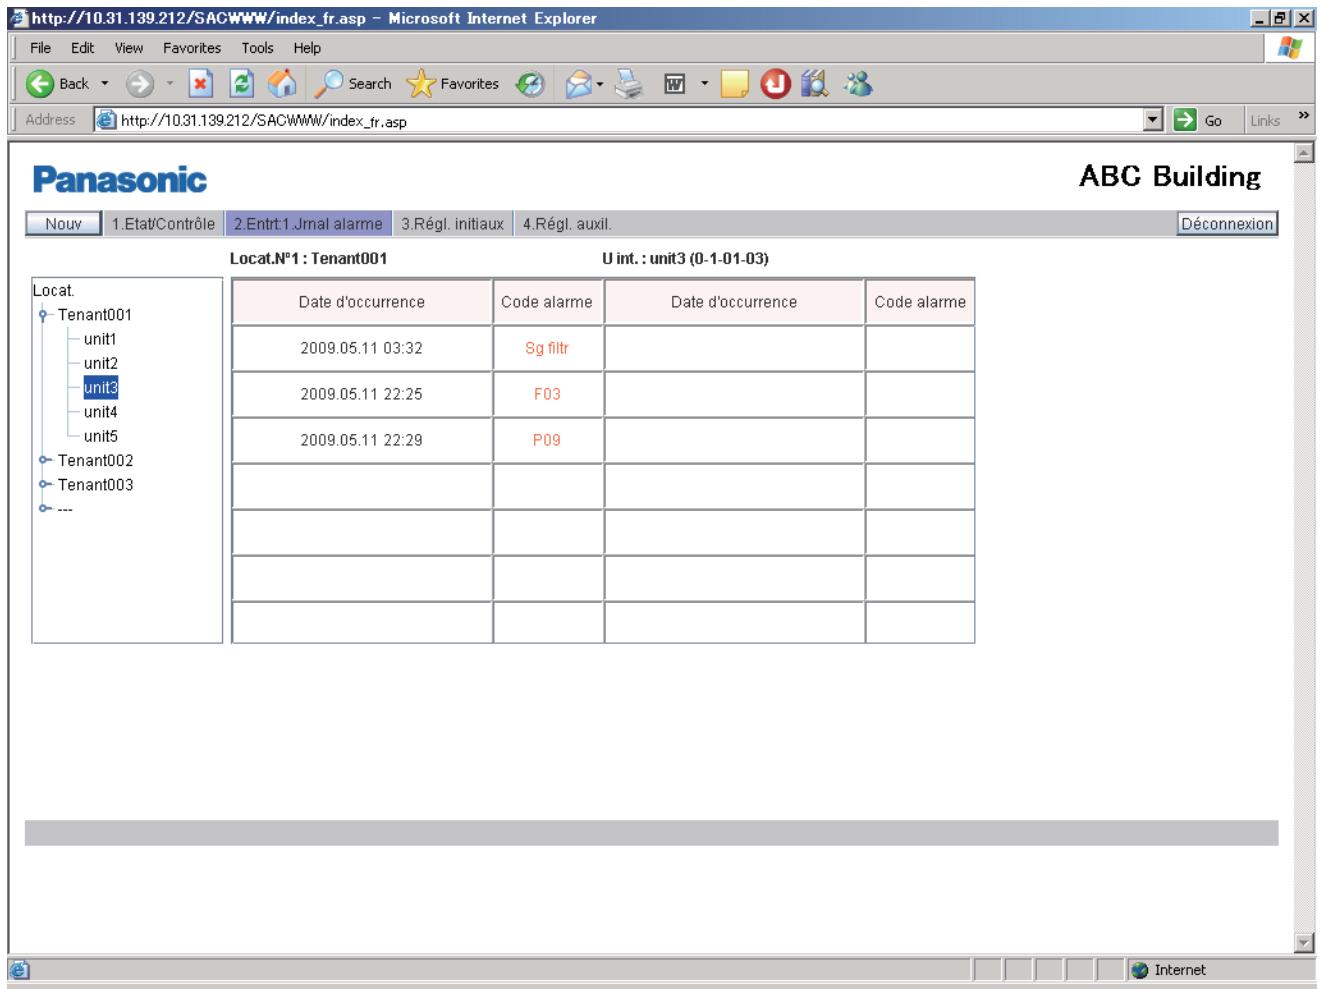Select Tenant002 label in the tree
The image size is (1321, 989).
(x=95, y=460)
